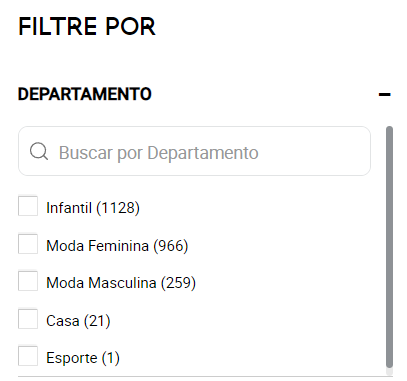Click the FILTRE POR heading
This screenshot has width=407, height=381.
tap(87, 26)
